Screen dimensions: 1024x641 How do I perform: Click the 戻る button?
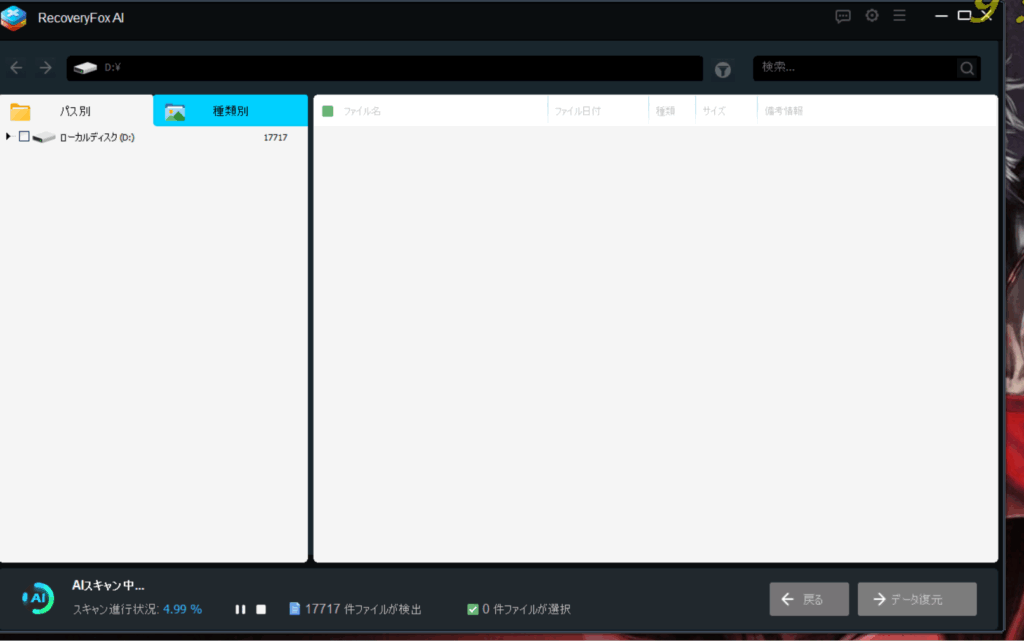(x=809, y=599)
